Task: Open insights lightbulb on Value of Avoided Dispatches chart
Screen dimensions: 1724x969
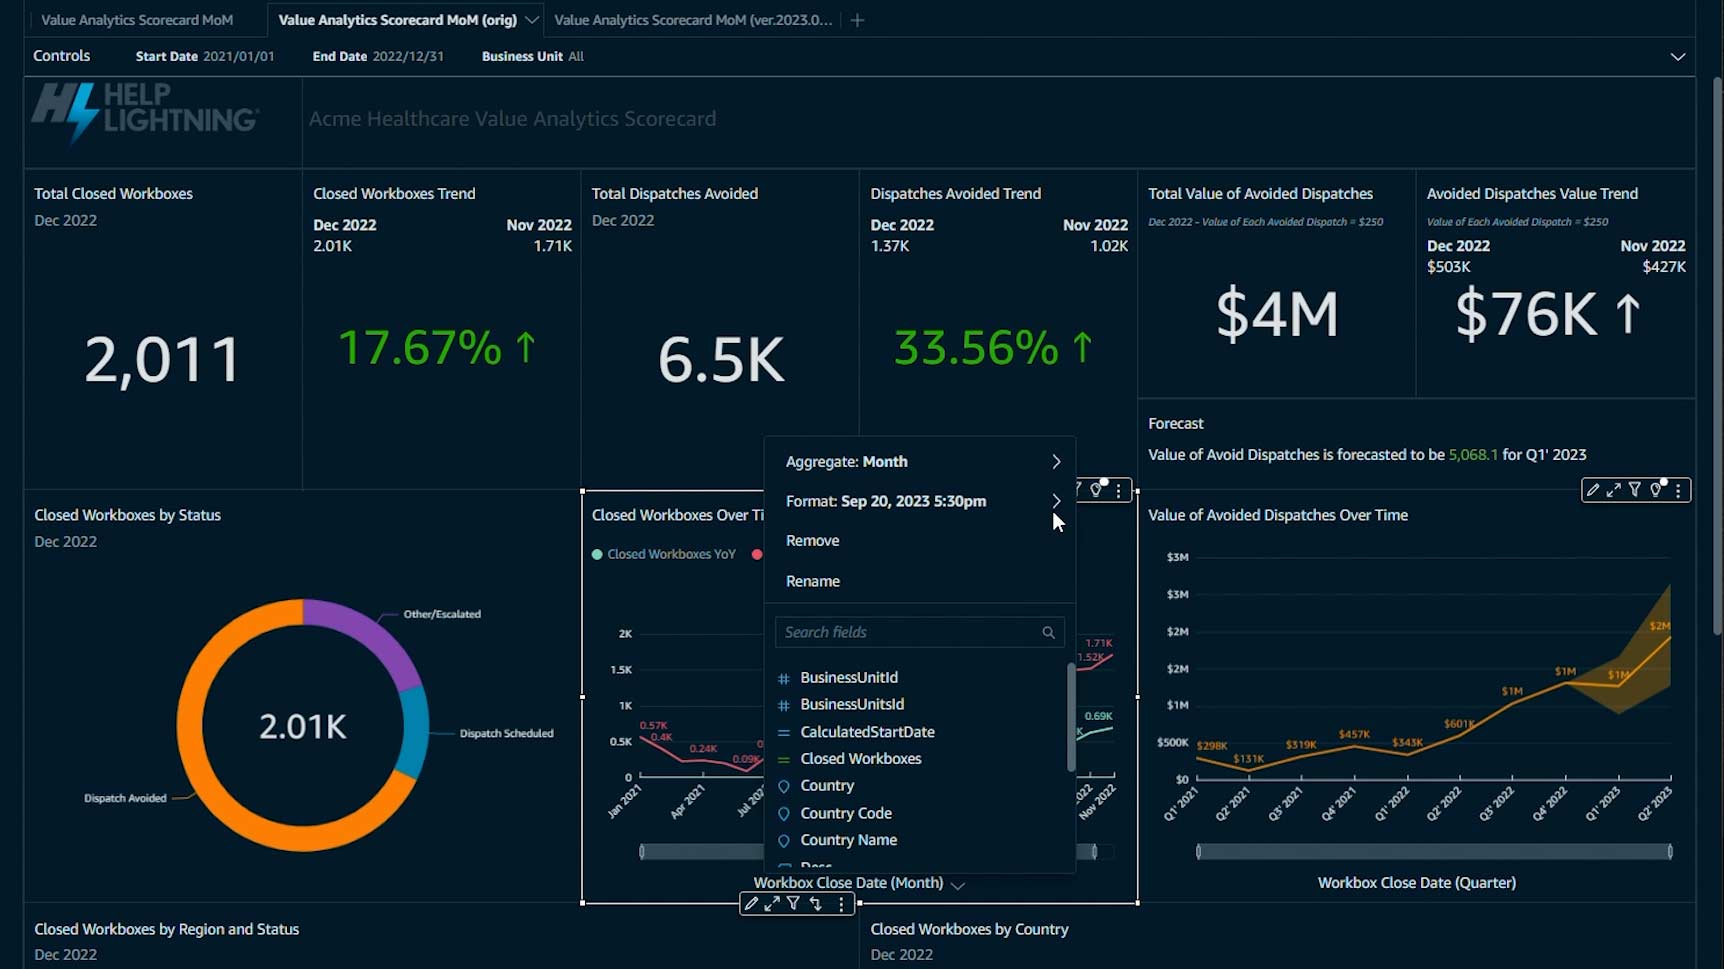Action: pos(1656,490)
